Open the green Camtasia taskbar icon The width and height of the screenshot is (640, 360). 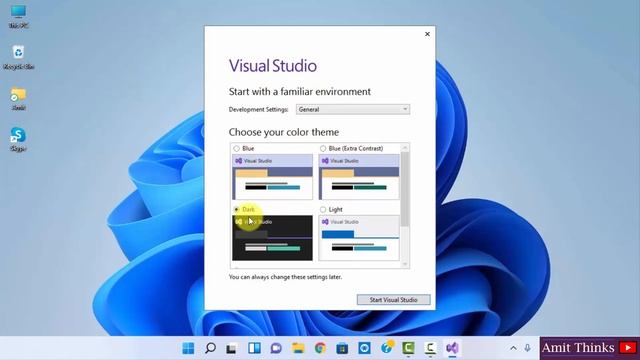click(x=409, y=348)
